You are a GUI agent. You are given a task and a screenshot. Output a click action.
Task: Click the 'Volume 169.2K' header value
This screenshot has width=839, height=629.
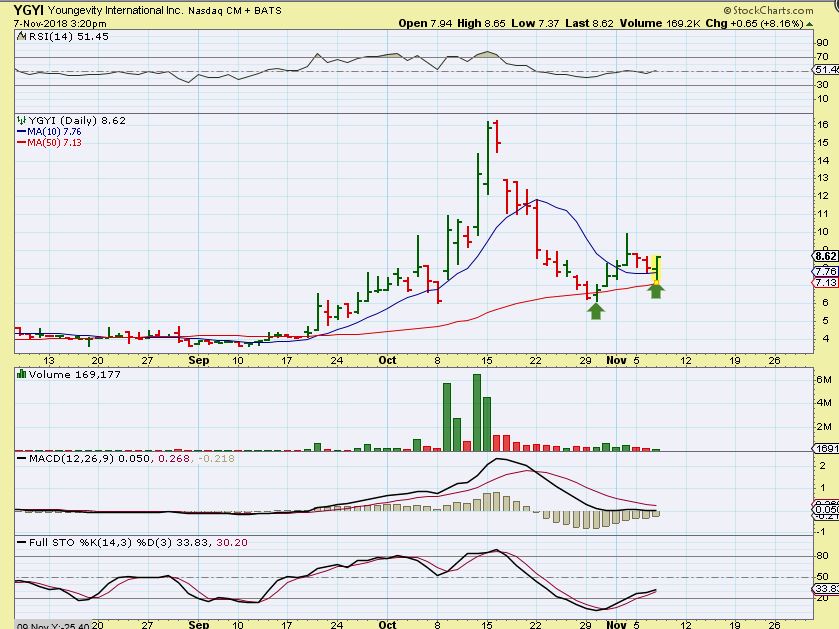pos(660,23)
